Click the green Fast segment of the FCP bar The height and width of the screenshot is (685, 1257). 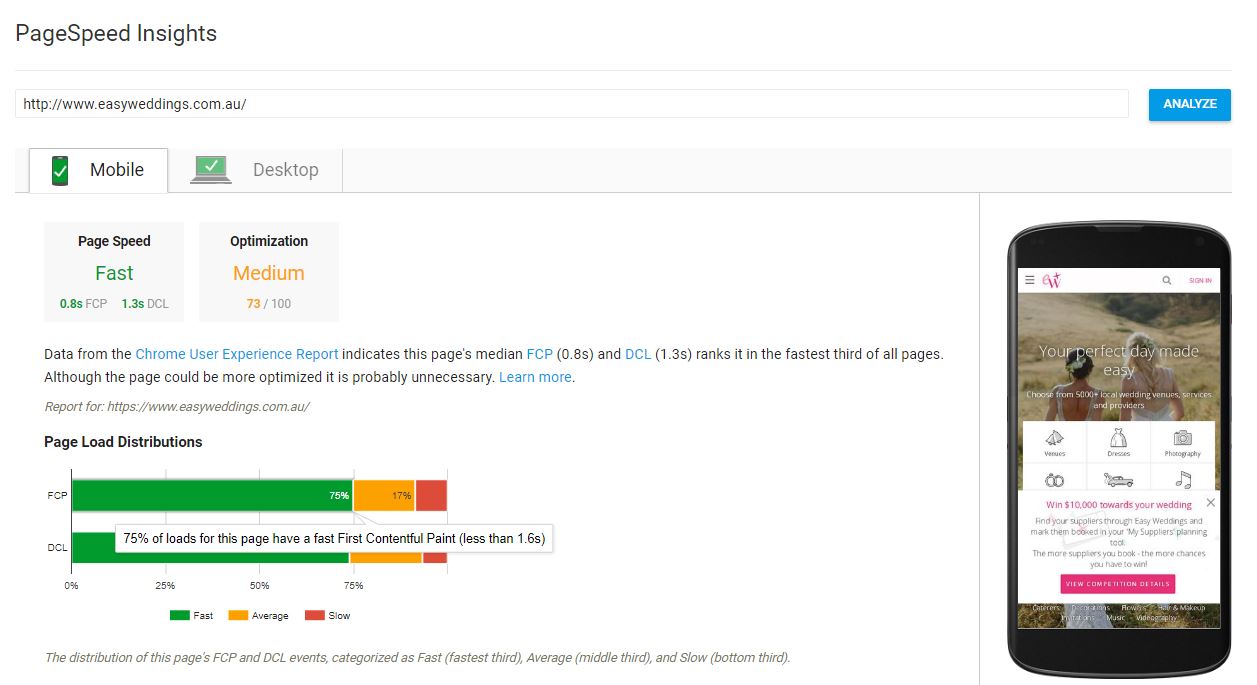[x=212, y=495]
